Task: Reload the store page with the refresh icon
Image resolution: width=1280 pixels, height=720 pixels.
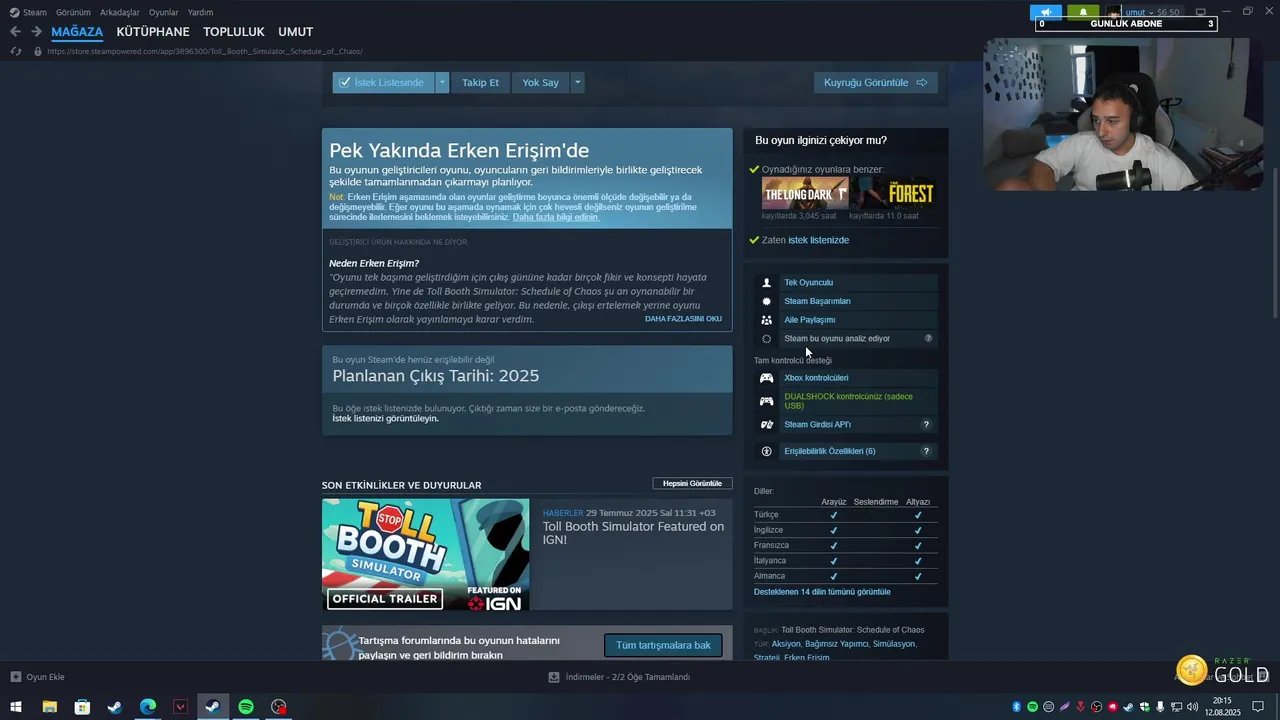Action: 15,51
